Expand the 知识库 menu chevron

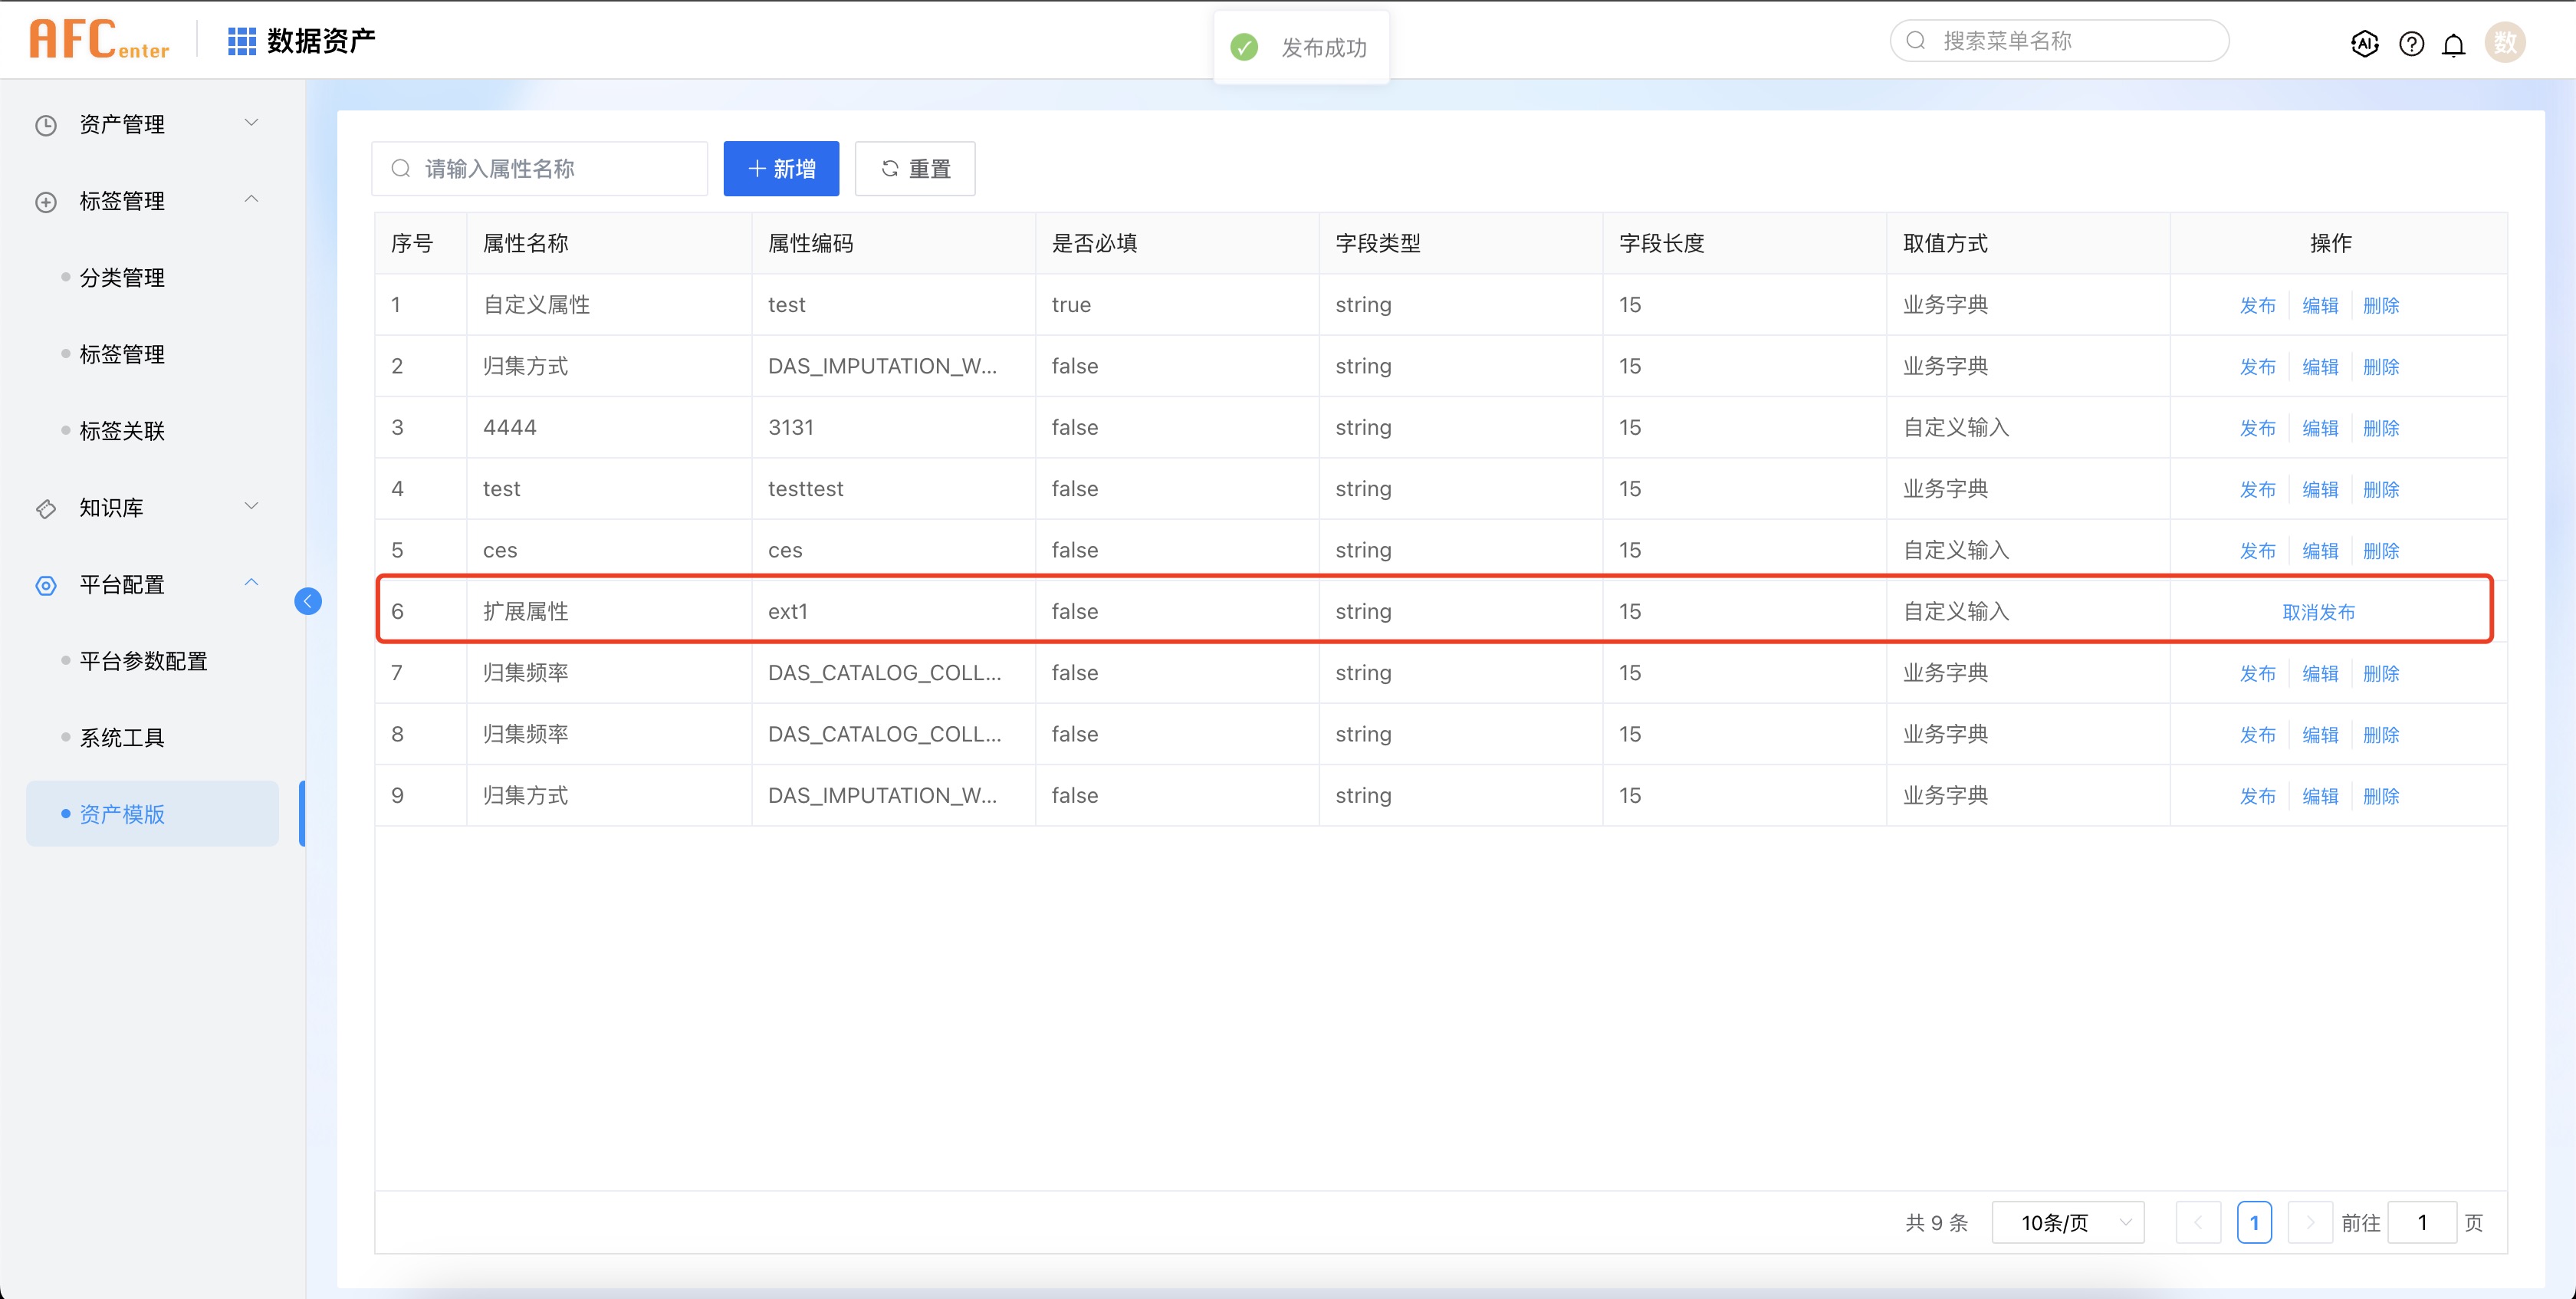tap(252, 506)
